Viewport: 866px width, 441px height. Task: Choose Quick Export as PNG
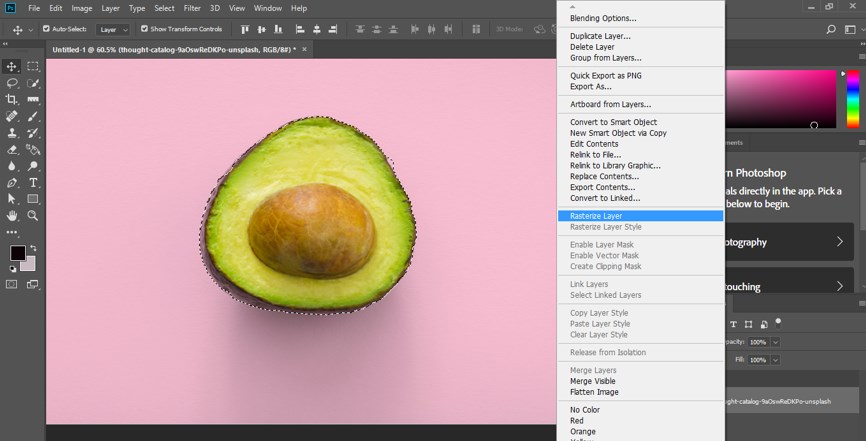(x=605, y=76)
